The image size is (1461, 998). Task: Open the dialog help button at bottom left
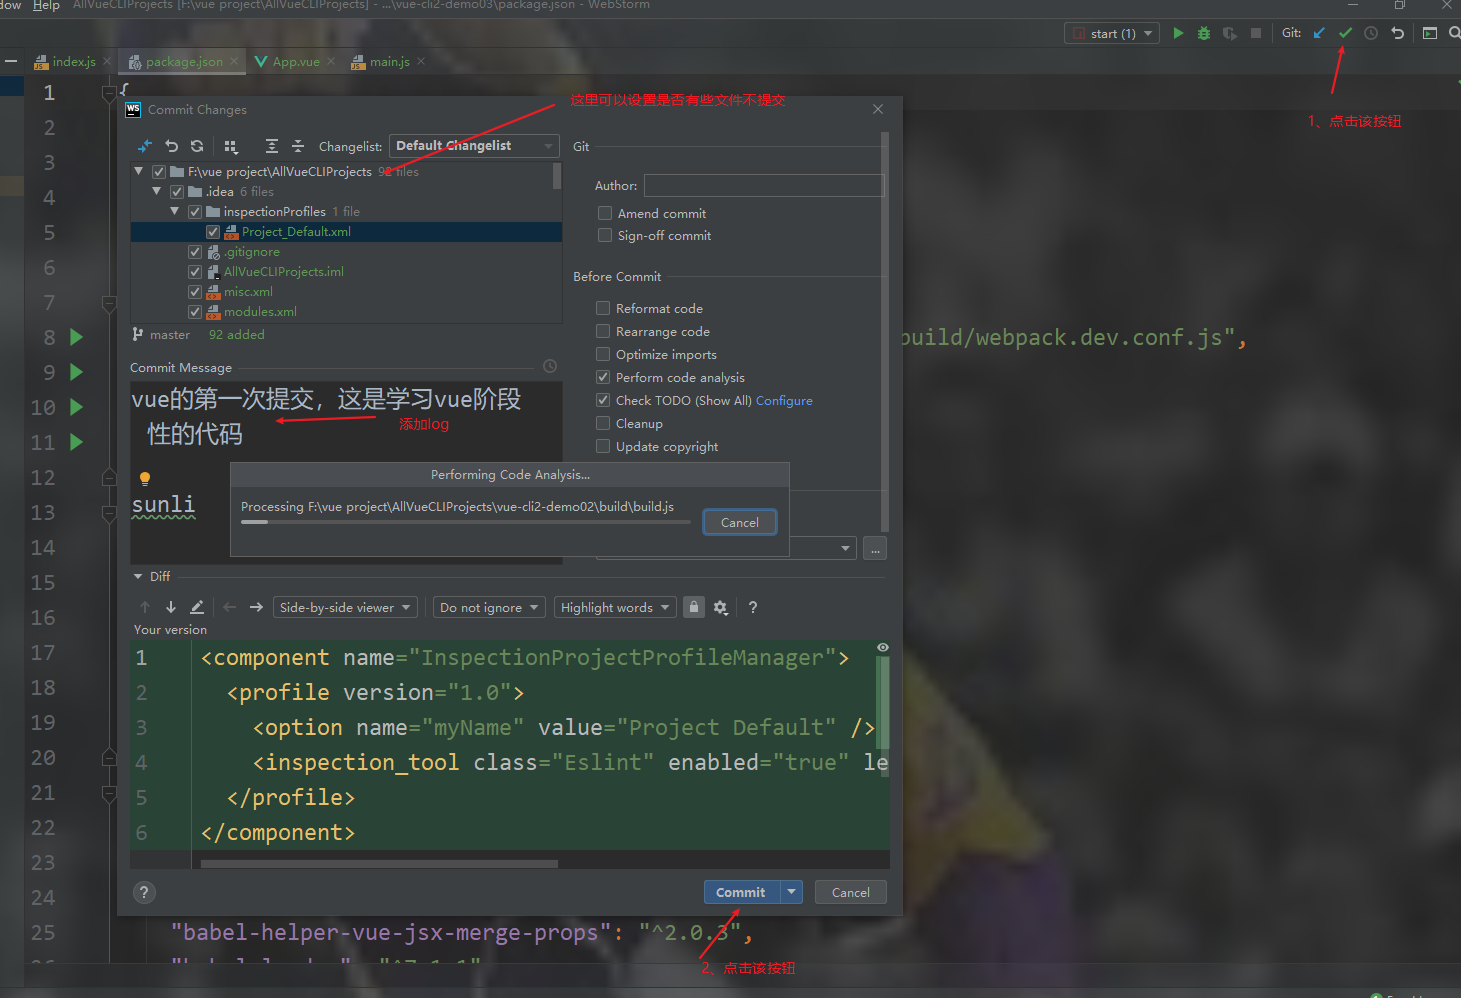[x=144, y=893]
